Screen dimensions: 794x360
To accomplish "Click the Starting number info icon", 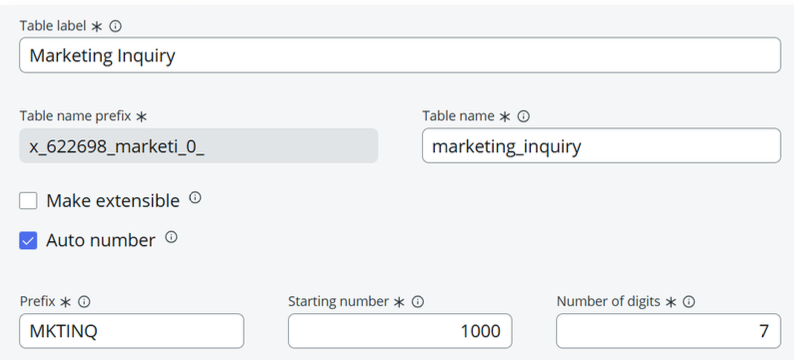I will click(x=417, y=302).
